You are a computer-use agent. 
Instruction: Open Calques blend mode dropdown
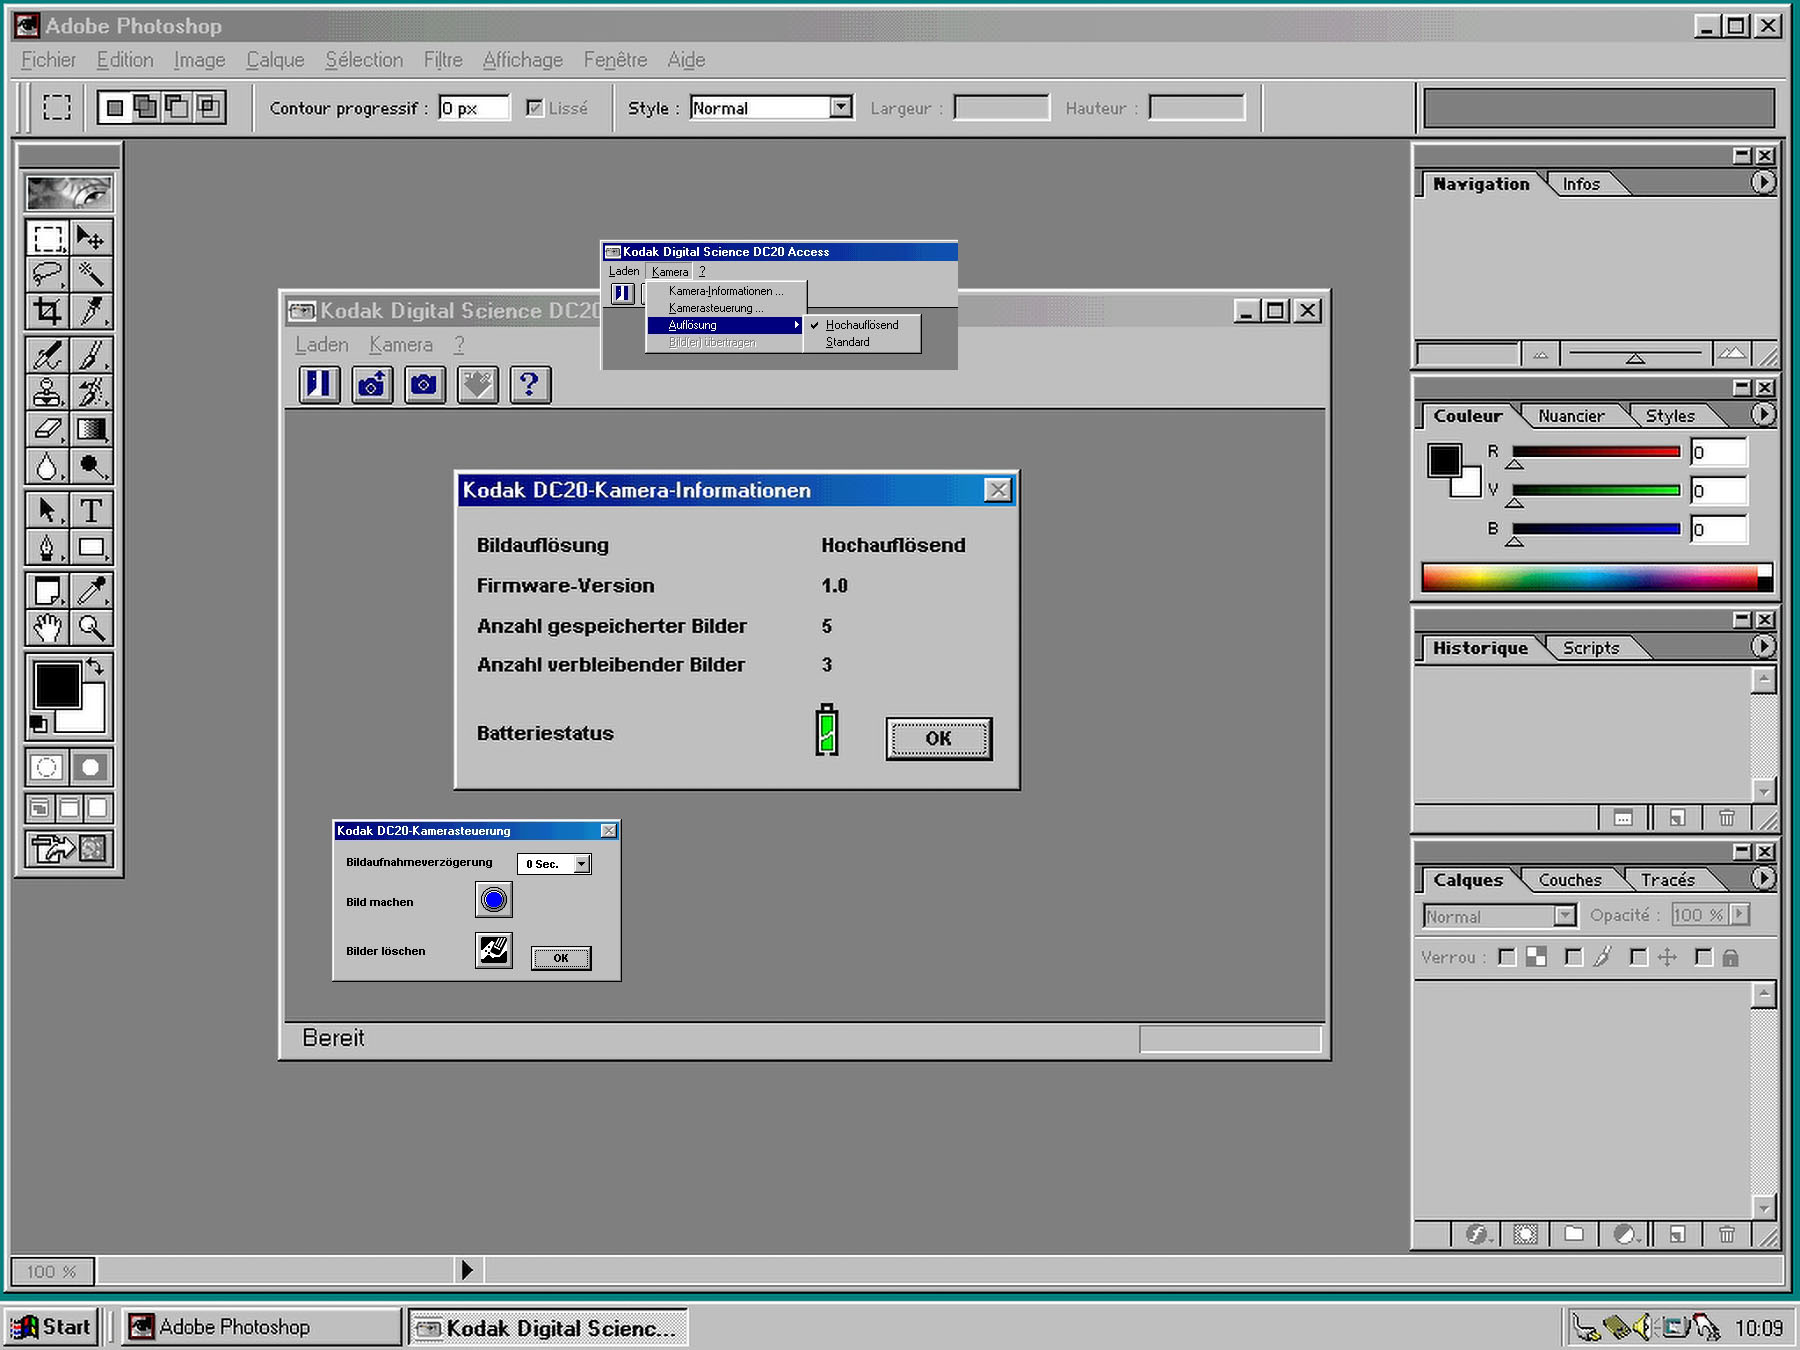1565,916
